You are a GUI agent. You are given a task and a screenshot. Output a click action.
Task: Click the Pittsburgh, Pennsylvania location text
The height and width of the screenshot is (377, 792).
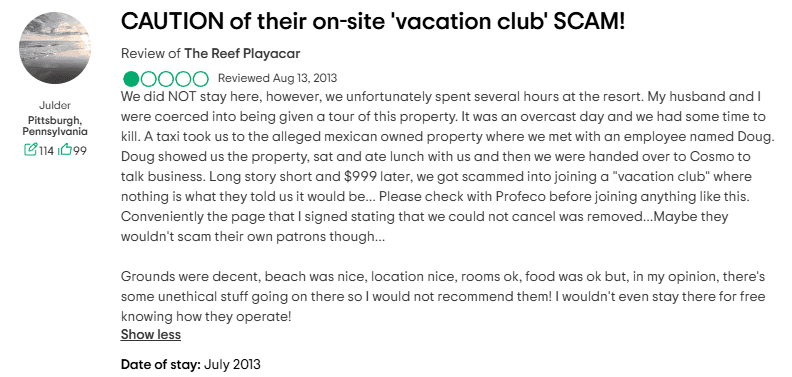(x=55, y=126)
